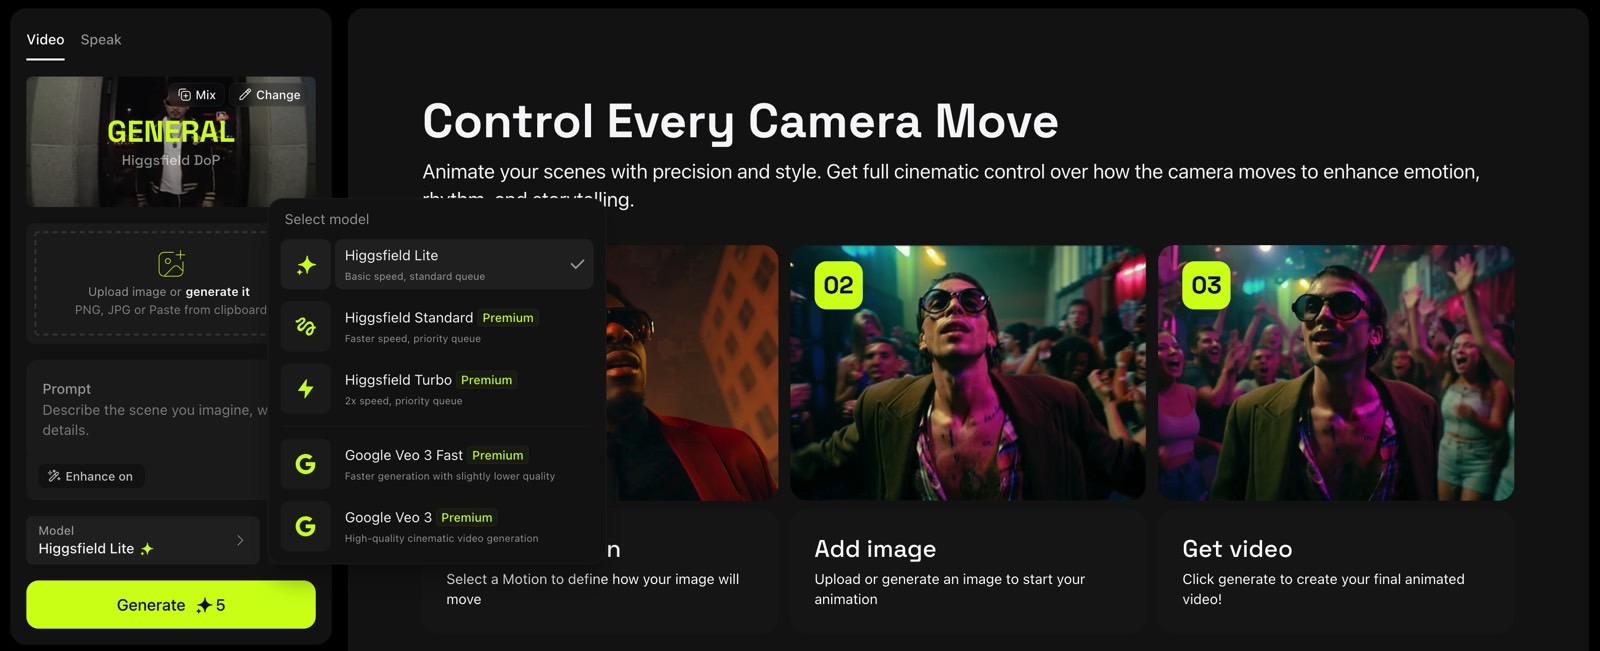
Task: Switch to the Speak tab
Action: [101, 40]
